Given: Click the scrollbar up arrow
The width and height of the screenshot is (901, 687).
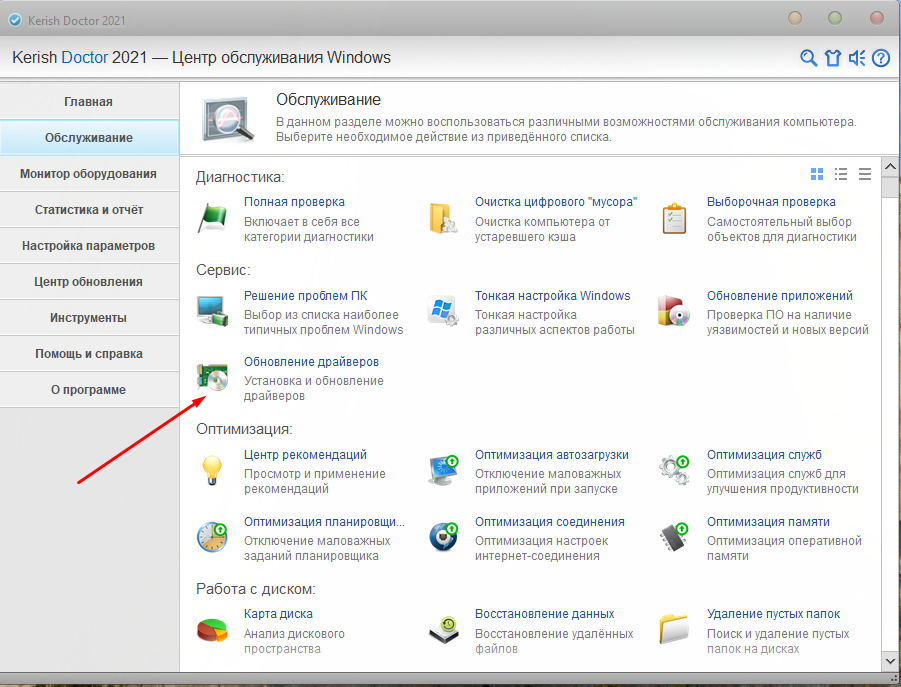Looking at the screenshot, I should [x=890, y=167].
